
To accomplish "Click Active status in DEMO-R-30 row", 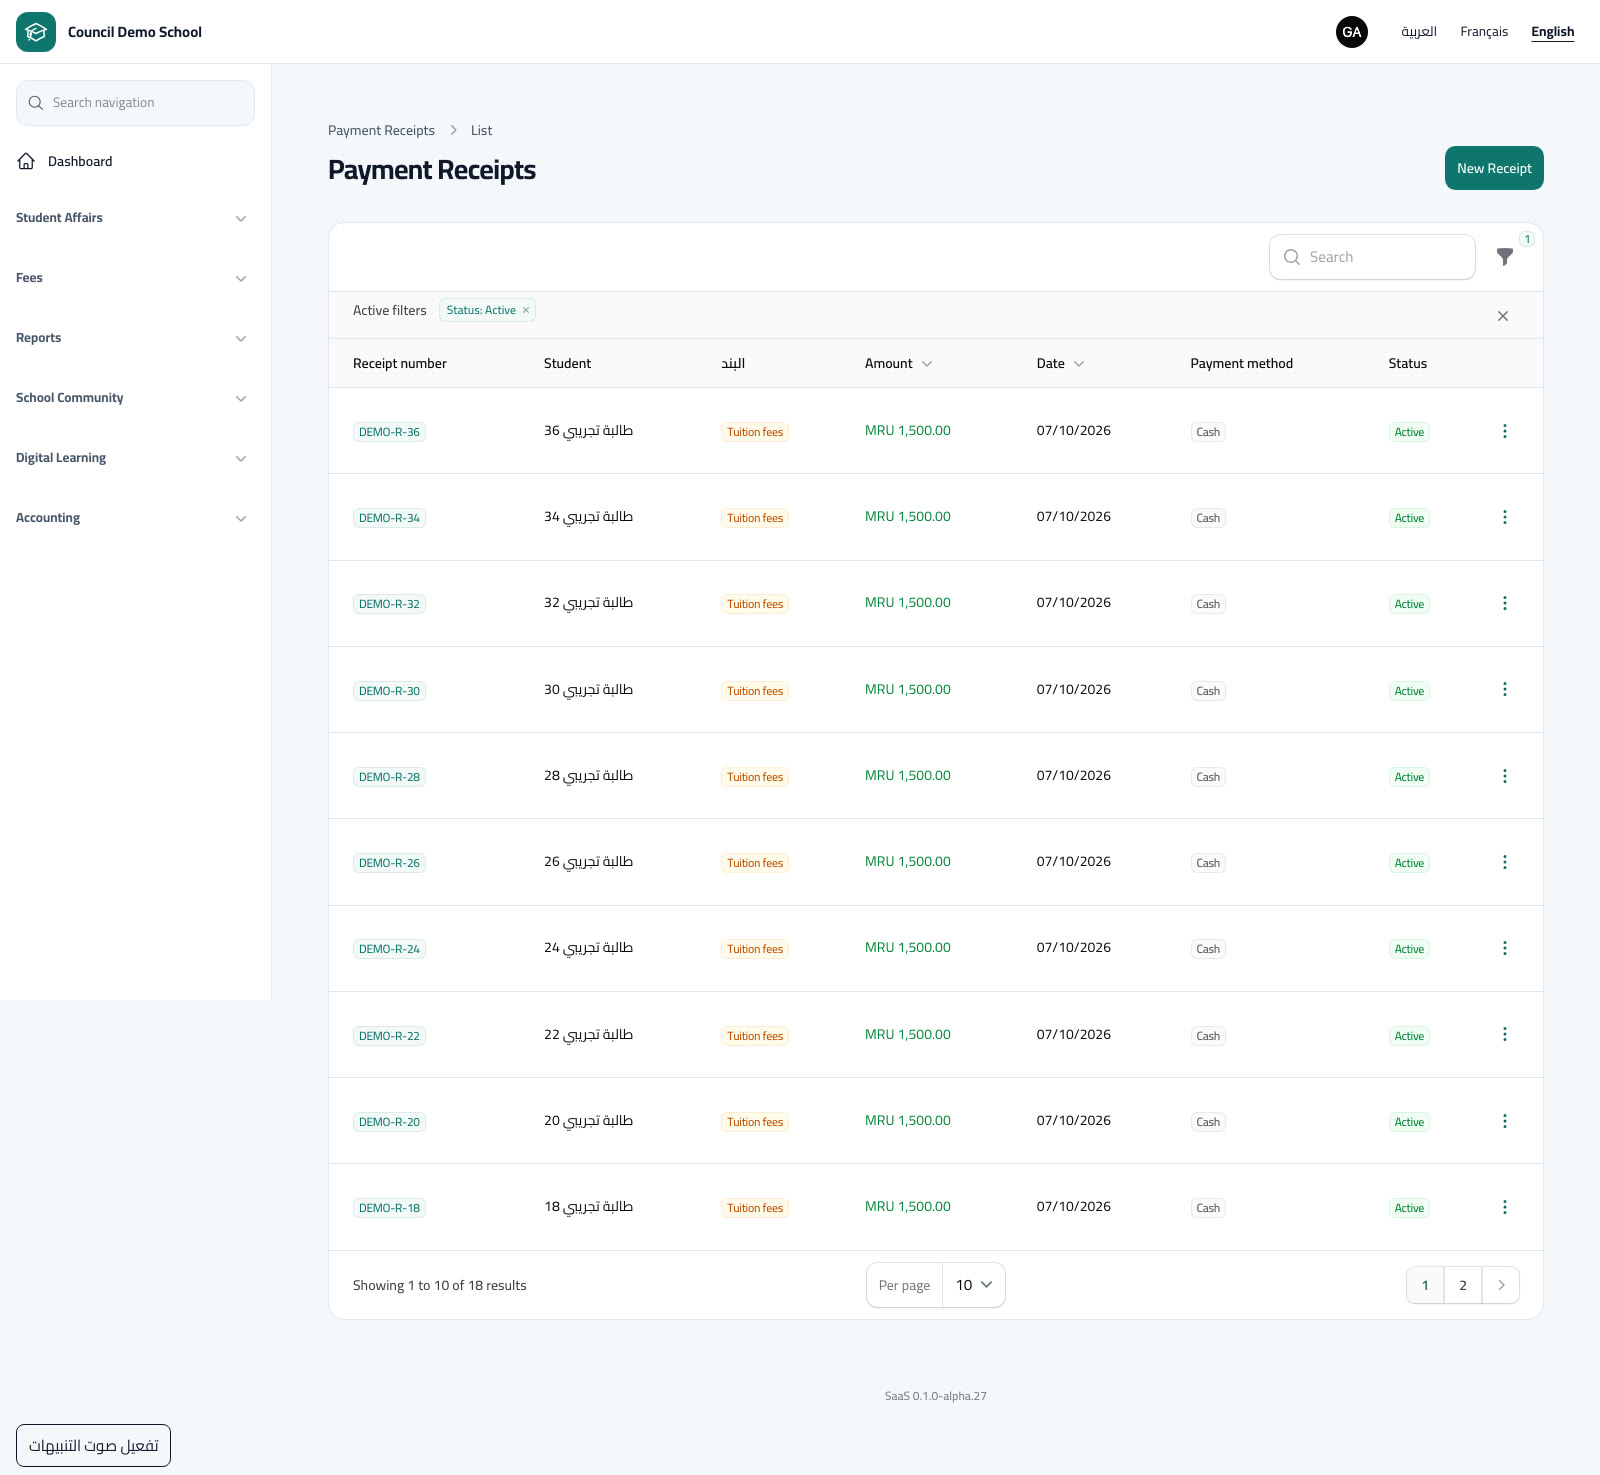I will click(1409, 691).
